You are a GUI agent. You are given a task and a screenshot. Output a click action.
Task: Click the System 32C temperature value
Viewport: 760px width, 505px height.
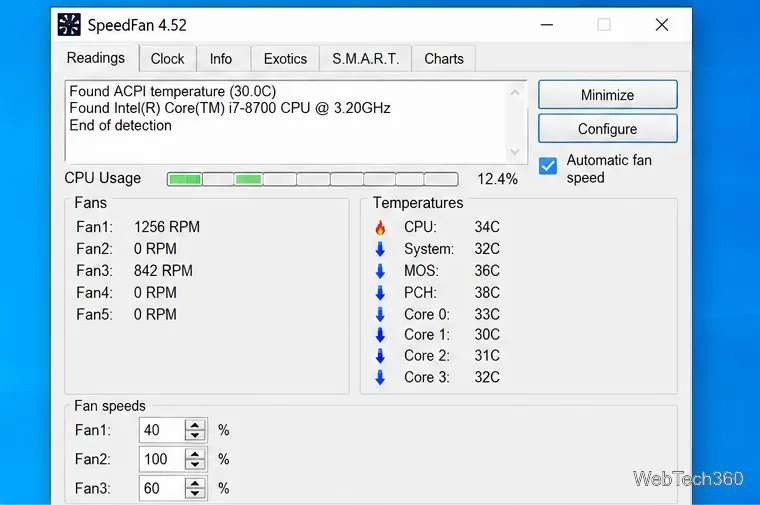point(487,249)
